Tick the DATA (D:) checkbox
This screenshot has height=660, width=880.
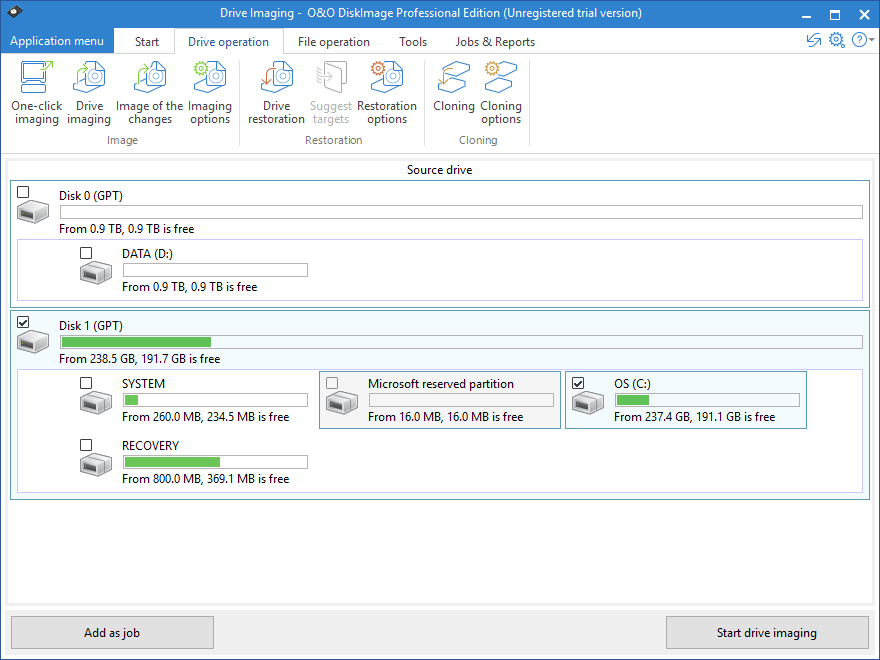pyautogui.click(x=86, y=253)
